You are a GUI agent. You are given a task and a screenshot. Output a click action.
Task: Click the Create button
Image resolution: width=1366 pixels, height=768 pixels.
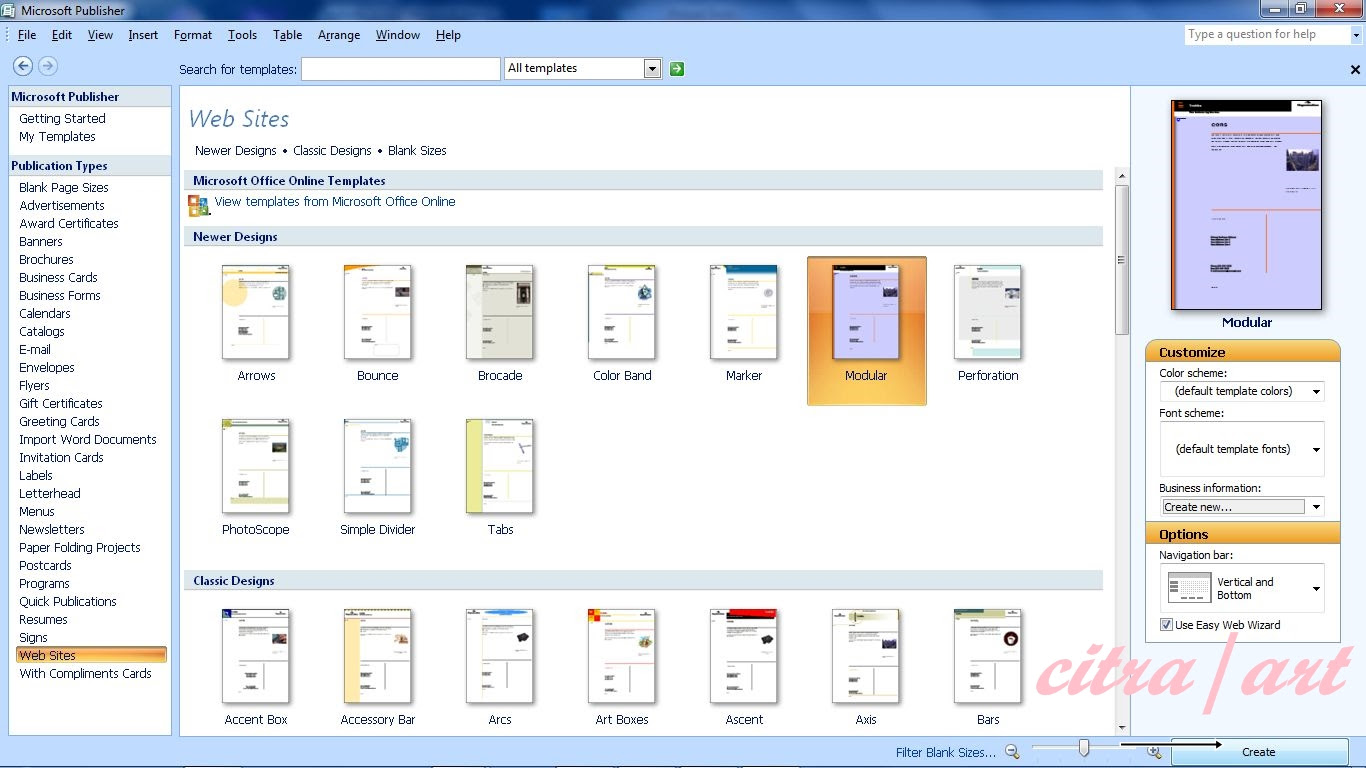click(1259, 752)
